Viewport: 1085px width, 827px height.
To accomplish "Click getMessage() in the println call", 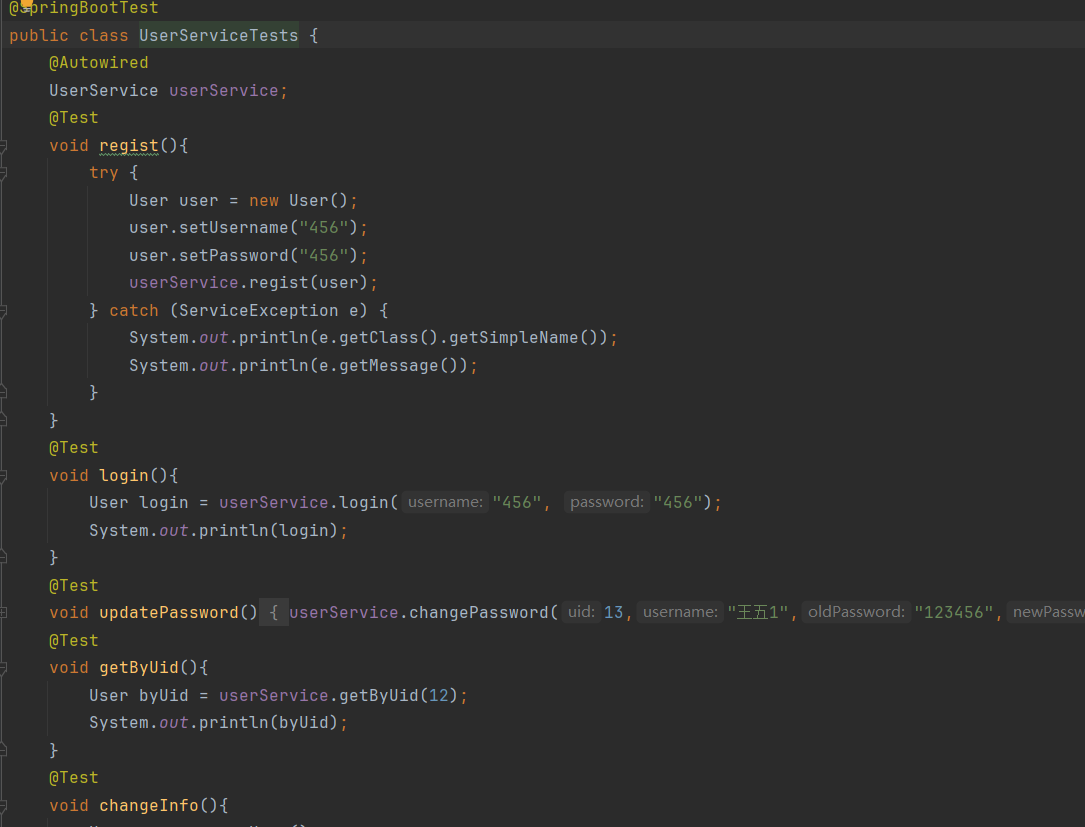I will [399, 365].
